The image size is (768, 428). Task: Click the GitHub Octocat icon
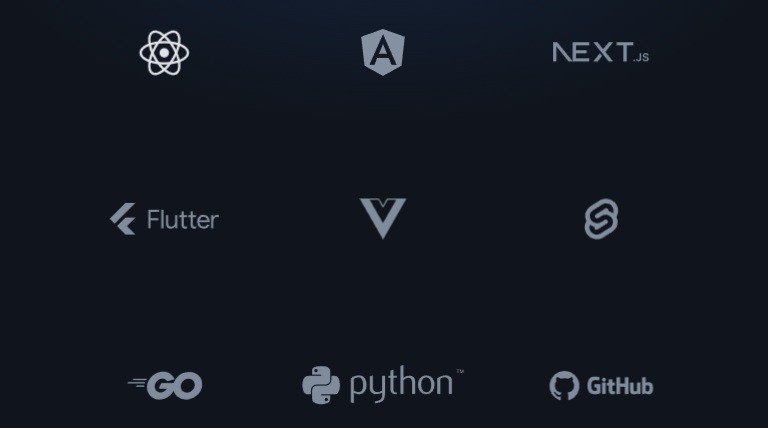click(x=564, y=386)
